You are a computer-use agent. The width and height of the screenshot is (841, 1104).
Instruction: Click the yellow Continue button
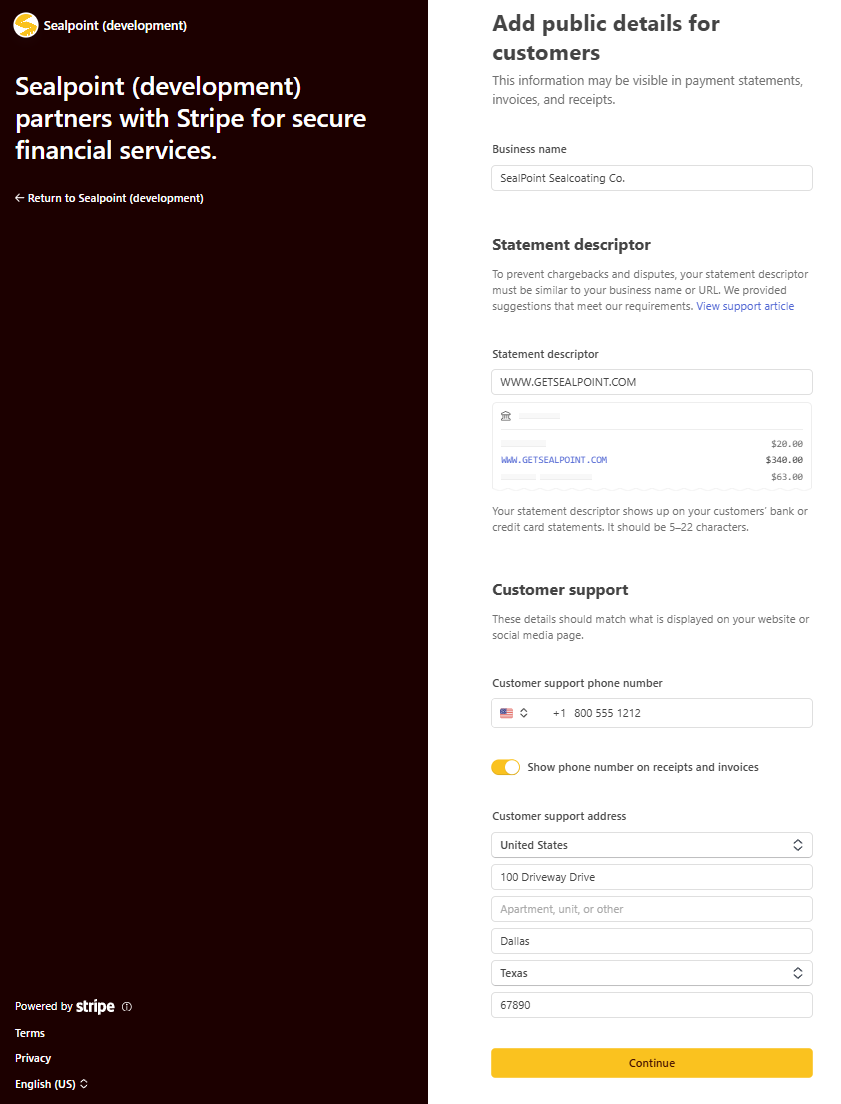(x=652, y=1063)
